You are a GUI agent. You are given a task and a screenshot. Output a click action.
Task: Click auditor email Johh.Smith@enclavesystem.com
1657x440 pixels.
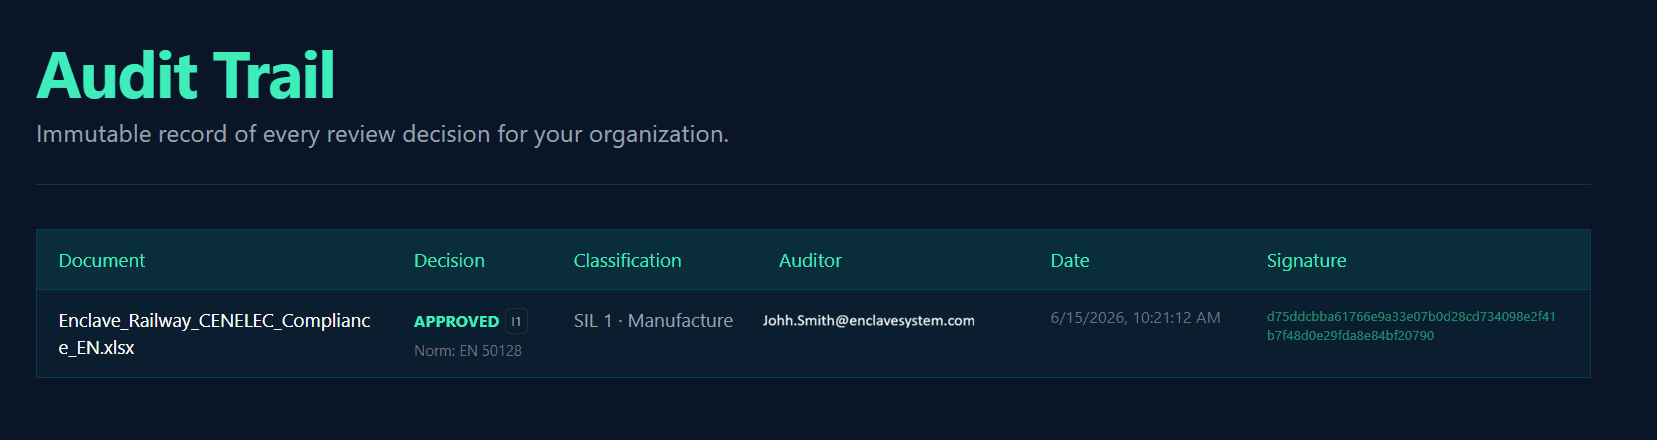(x=868, y=321)
